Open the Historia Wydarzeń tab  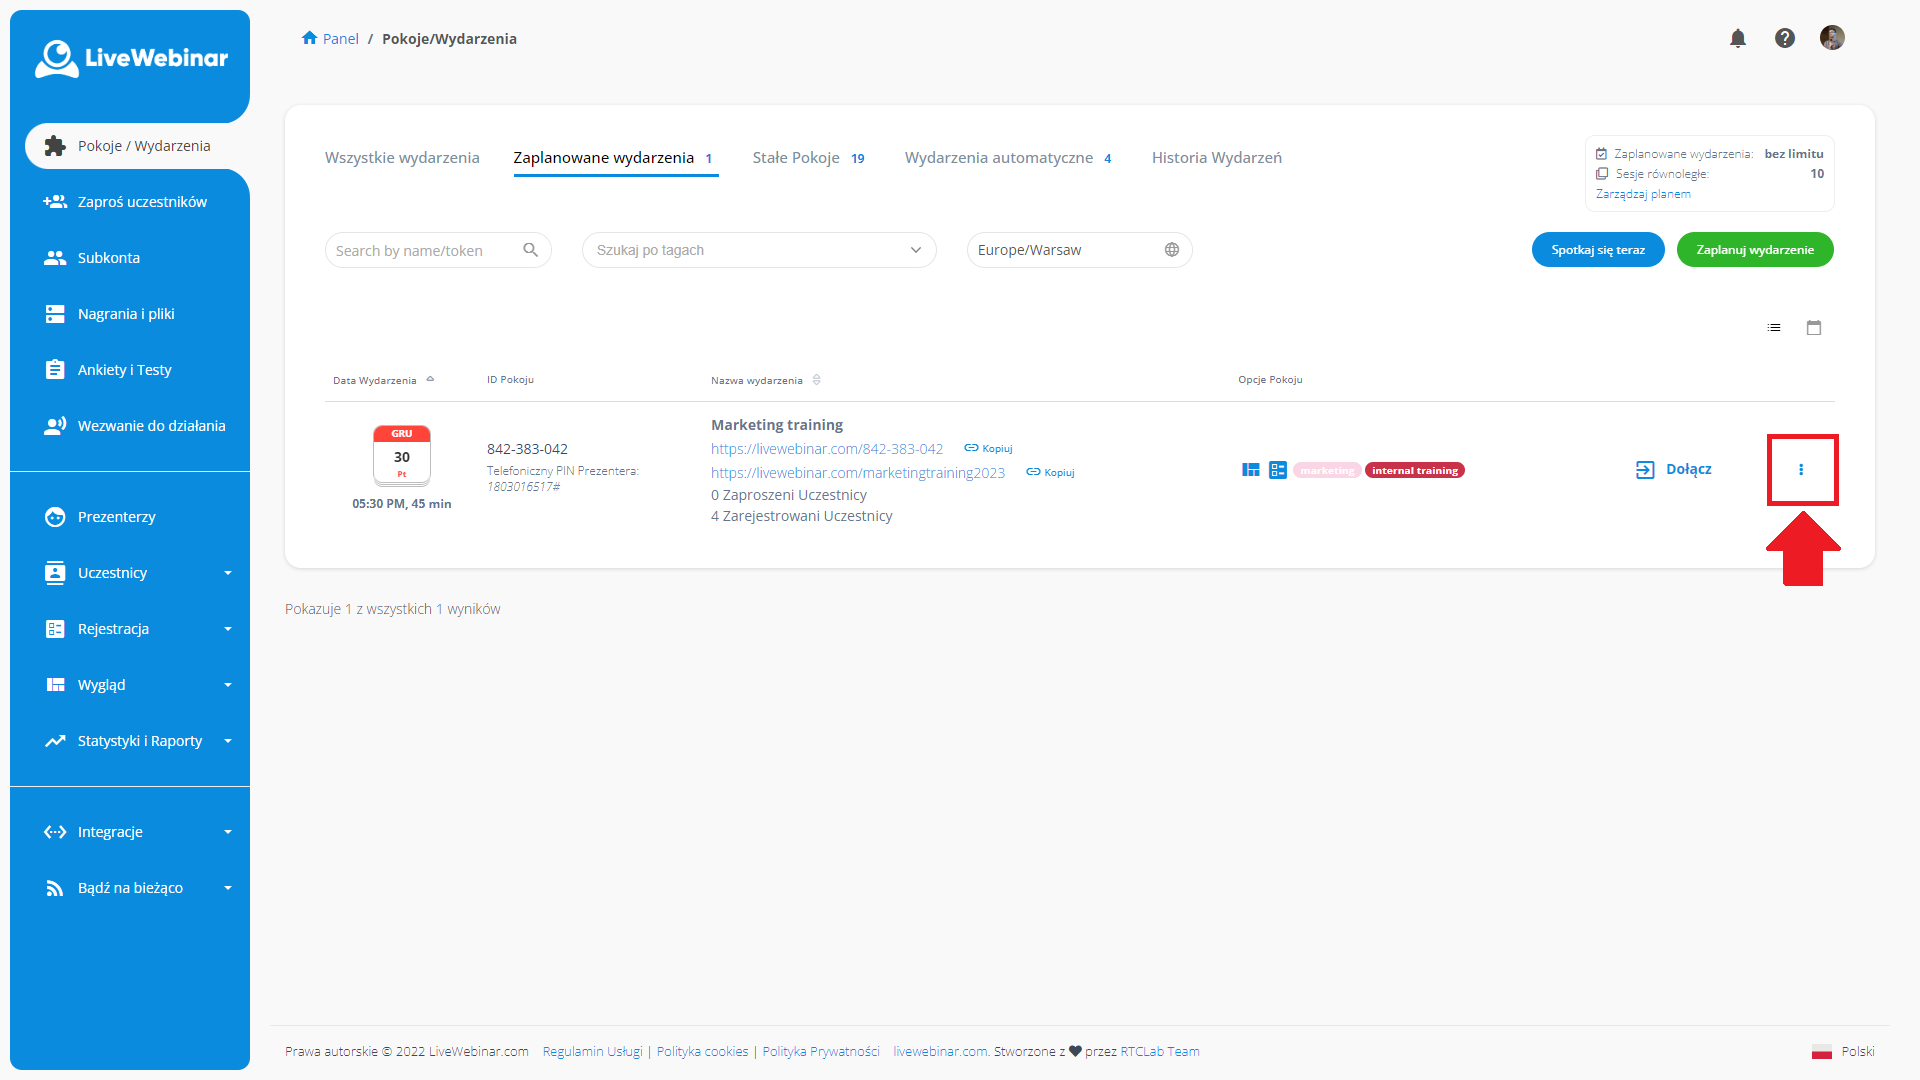tap(1216, 157)
